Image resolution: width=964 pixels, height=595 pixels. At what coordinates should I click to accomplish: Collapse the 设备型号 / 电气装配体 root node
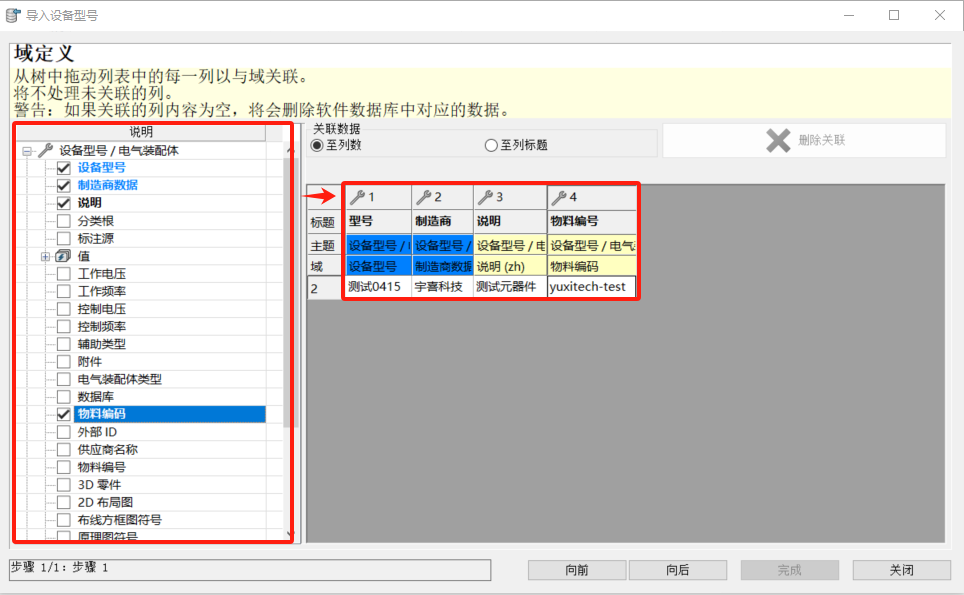pyautogui.click(x=29, y=149)
